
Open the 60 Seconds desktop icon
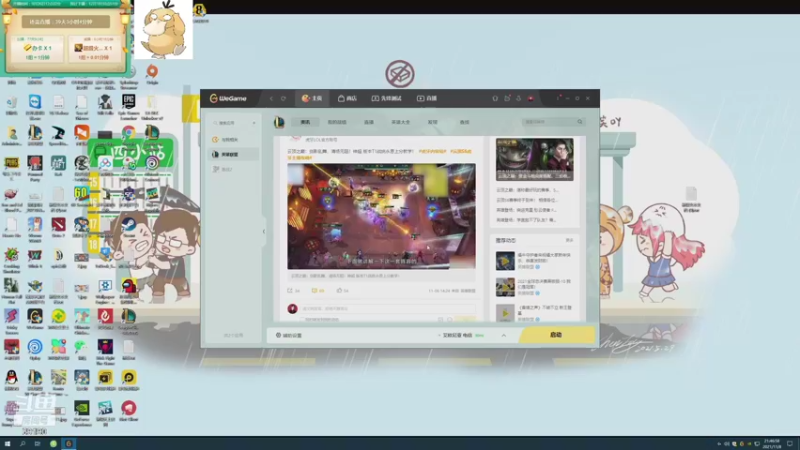pyautogui.click(x=82, y=197)
